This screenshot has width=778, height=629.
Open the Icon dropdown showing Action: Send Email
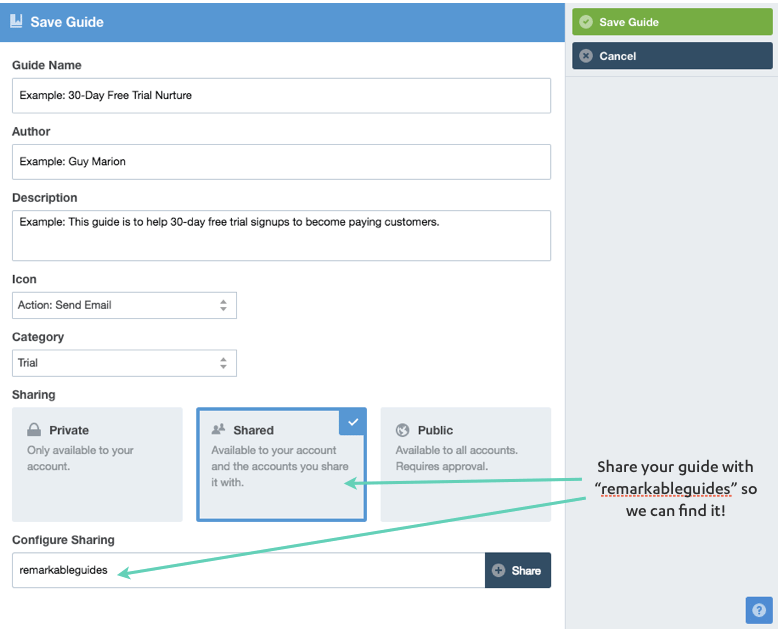tap(124, 305)
